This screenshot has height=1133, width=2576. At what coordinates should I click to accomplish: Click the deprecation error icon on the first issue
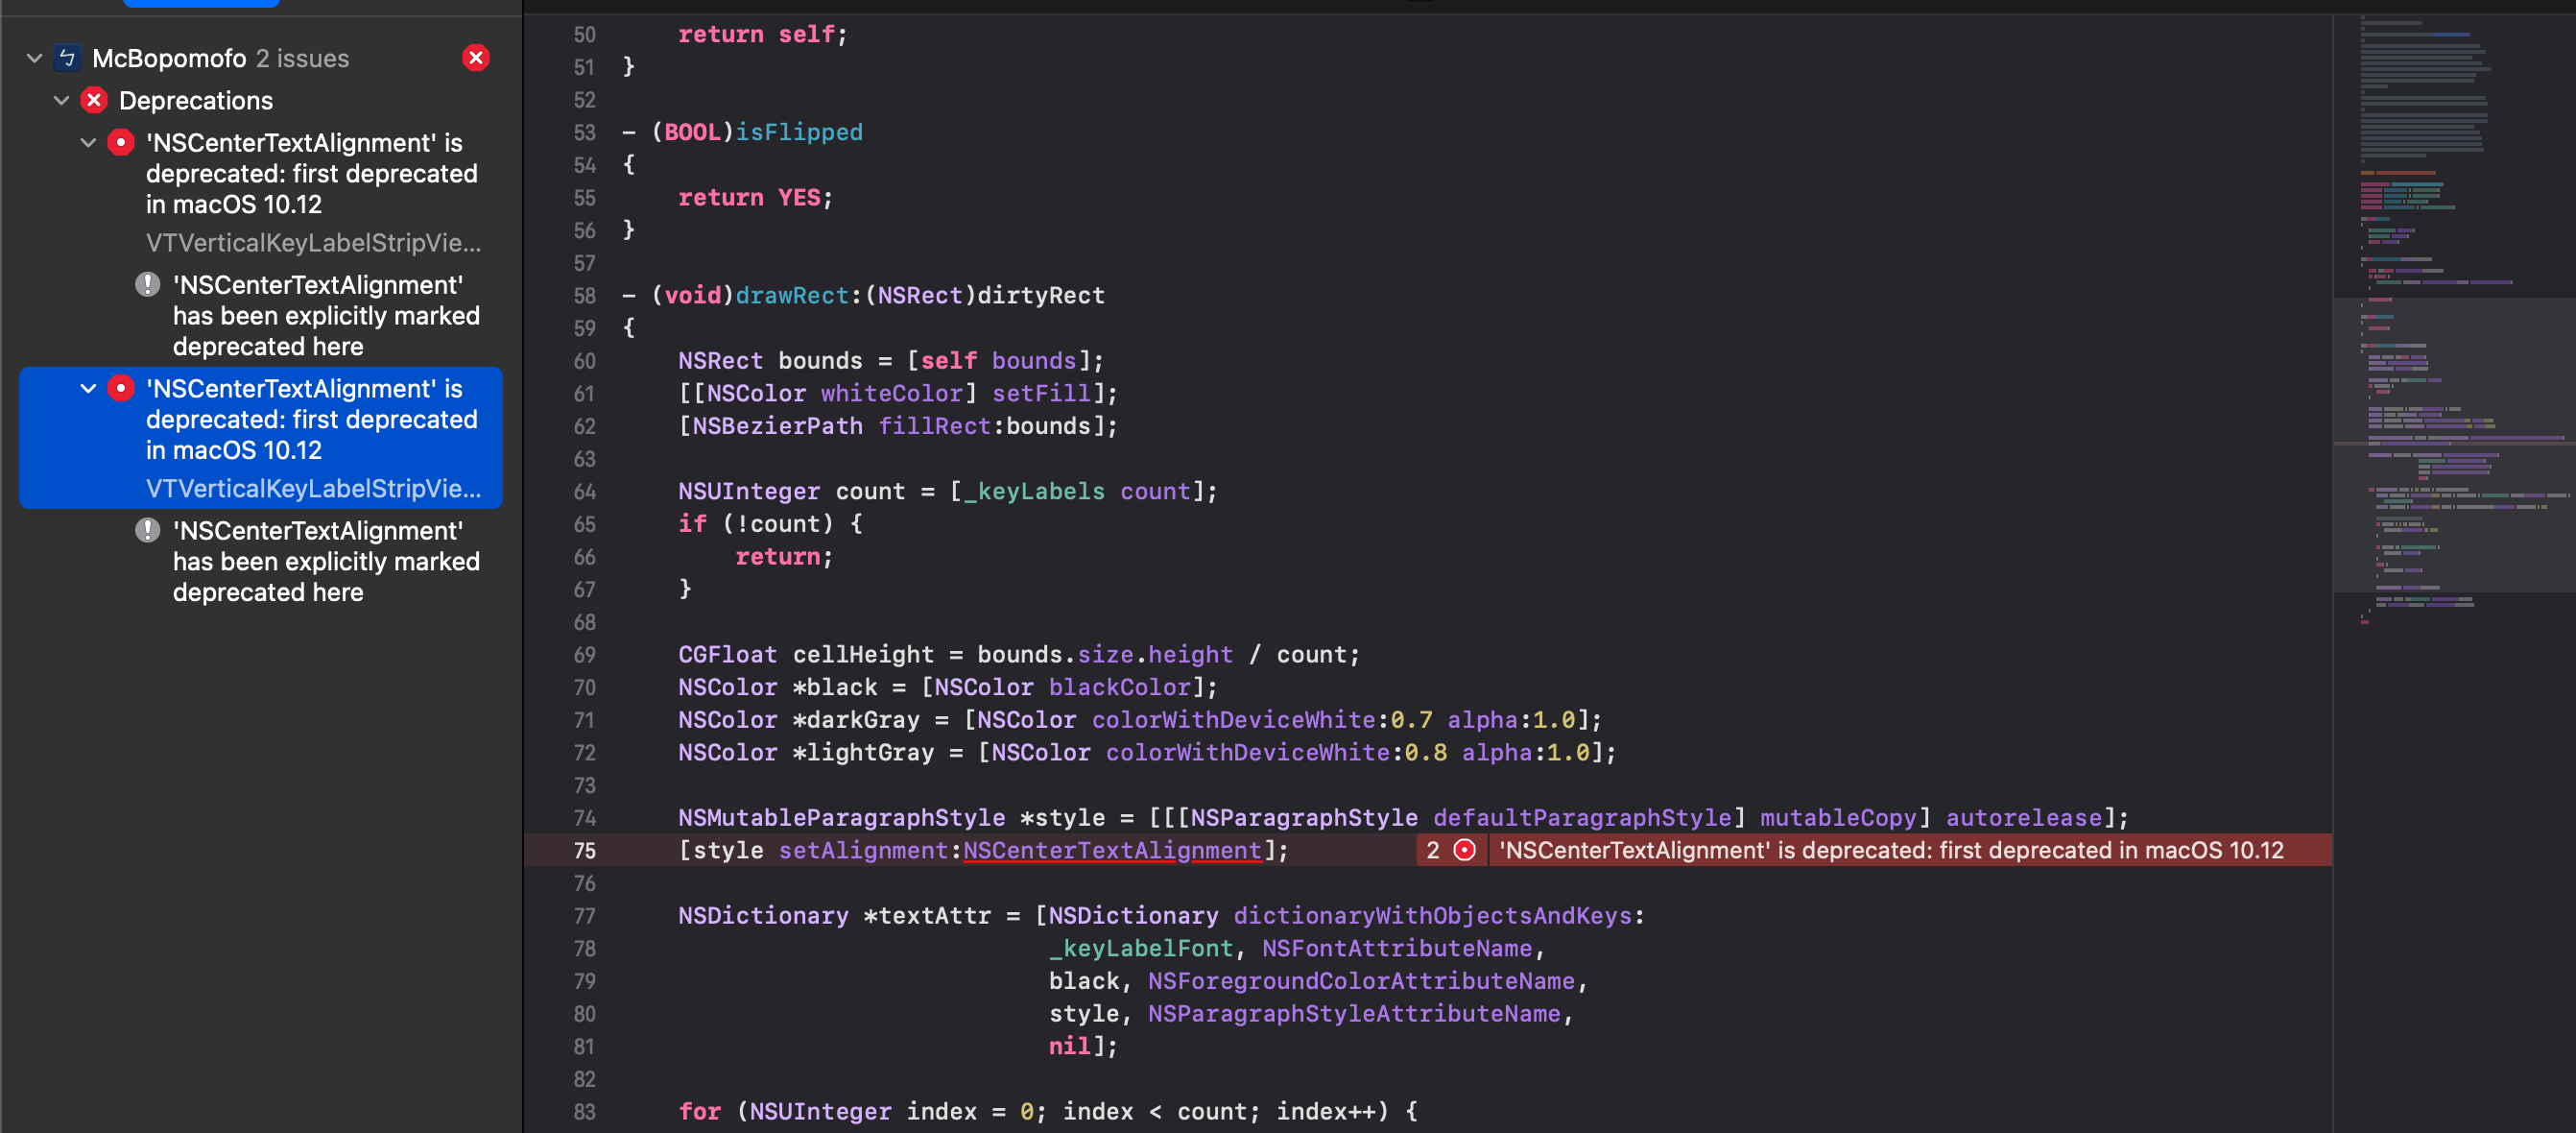120,143
